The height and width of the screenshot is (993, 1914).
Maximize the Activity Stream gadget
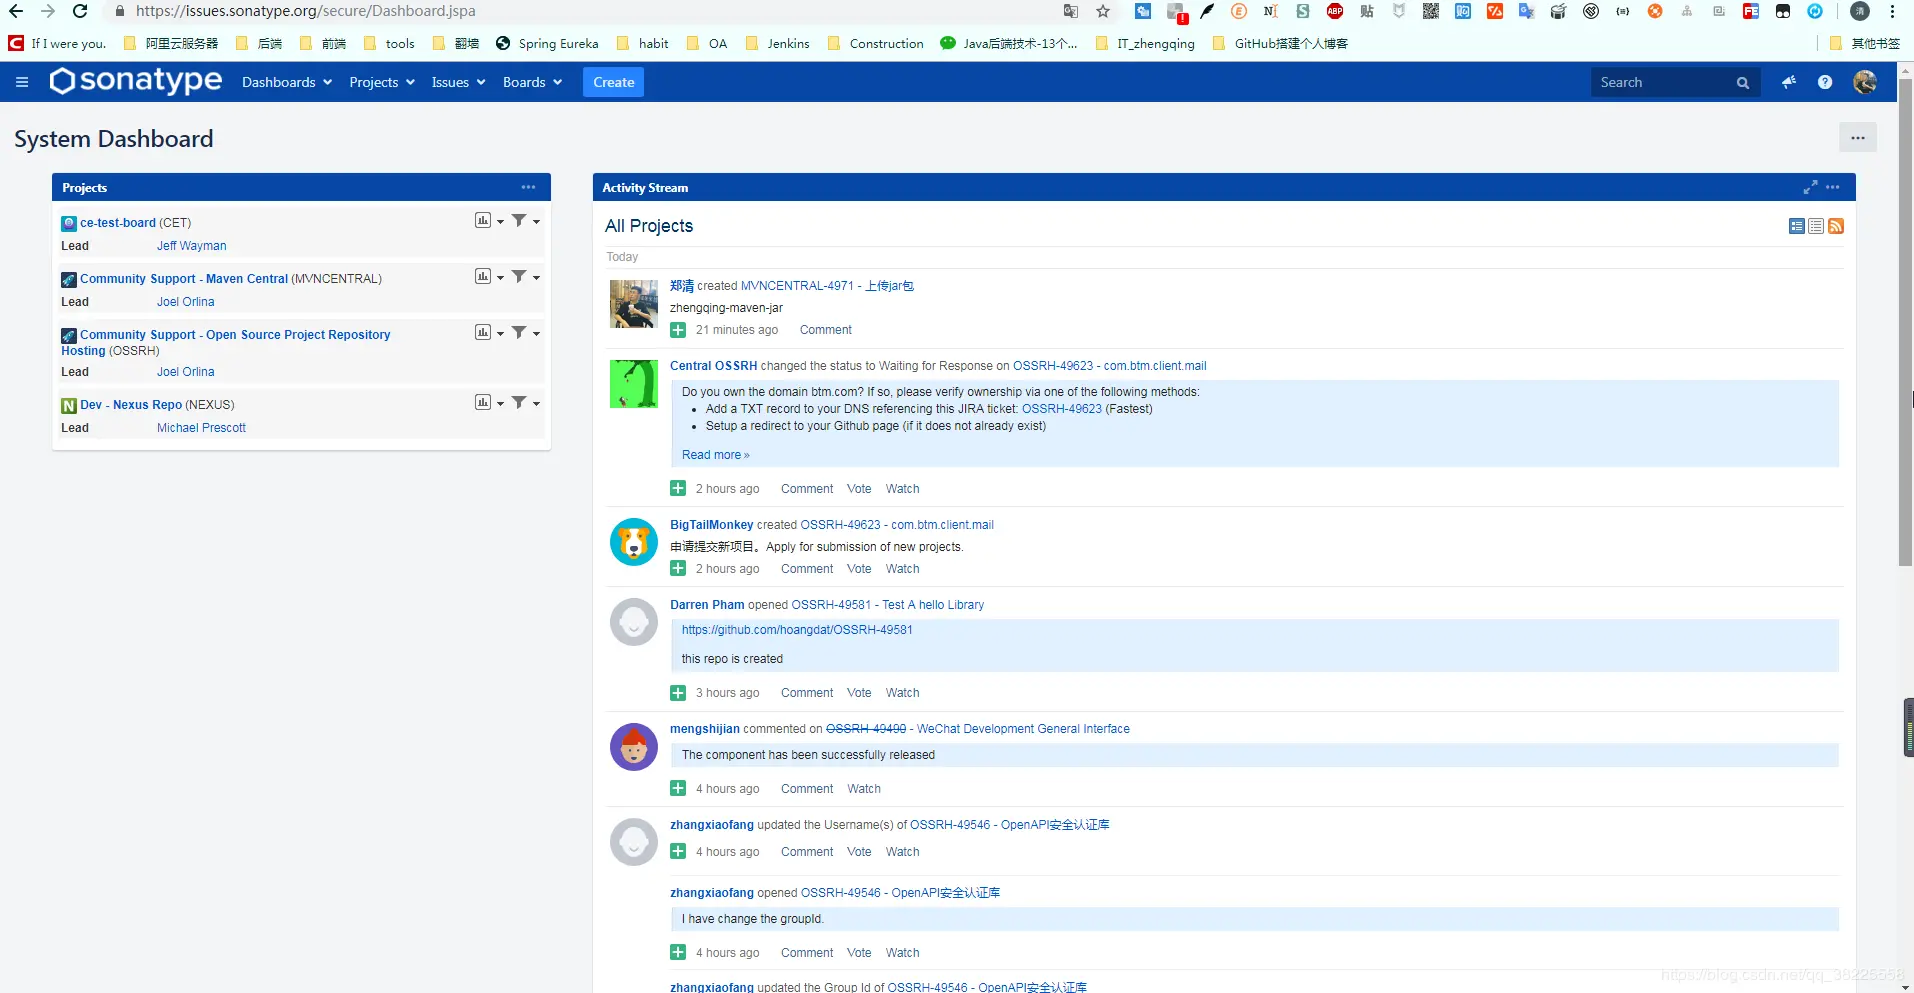[1810, 187]
